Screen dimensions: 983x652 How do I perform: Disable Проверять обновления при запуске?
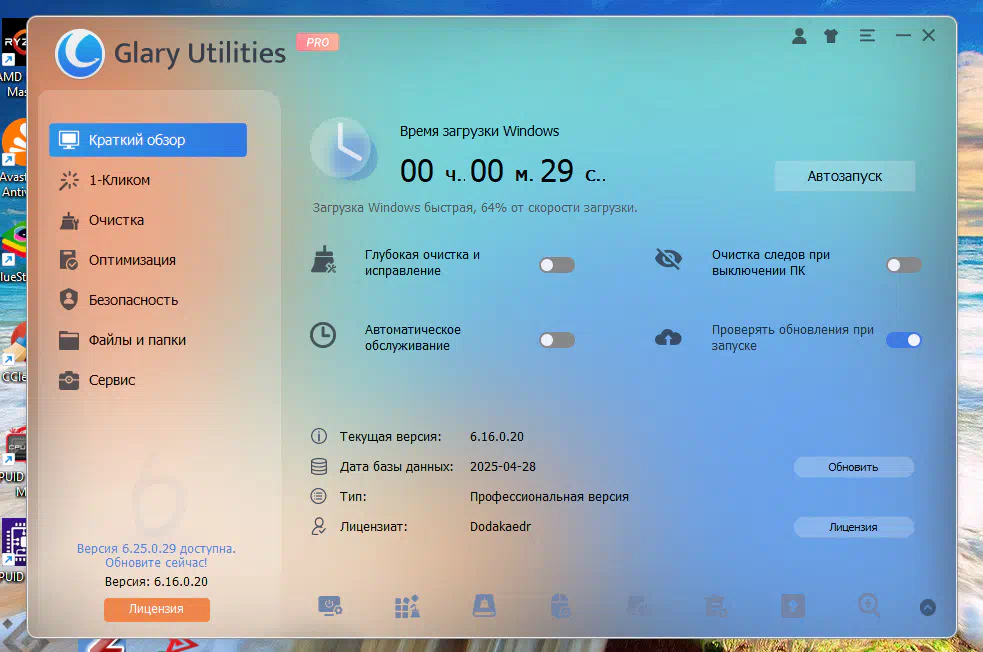[x=903, y=340]
